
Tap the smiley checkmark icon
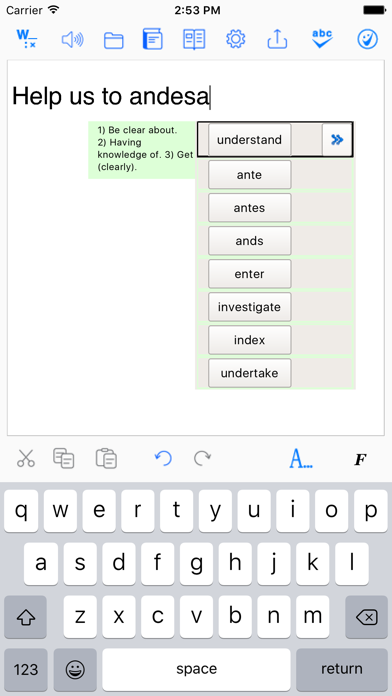pos(367,40)
